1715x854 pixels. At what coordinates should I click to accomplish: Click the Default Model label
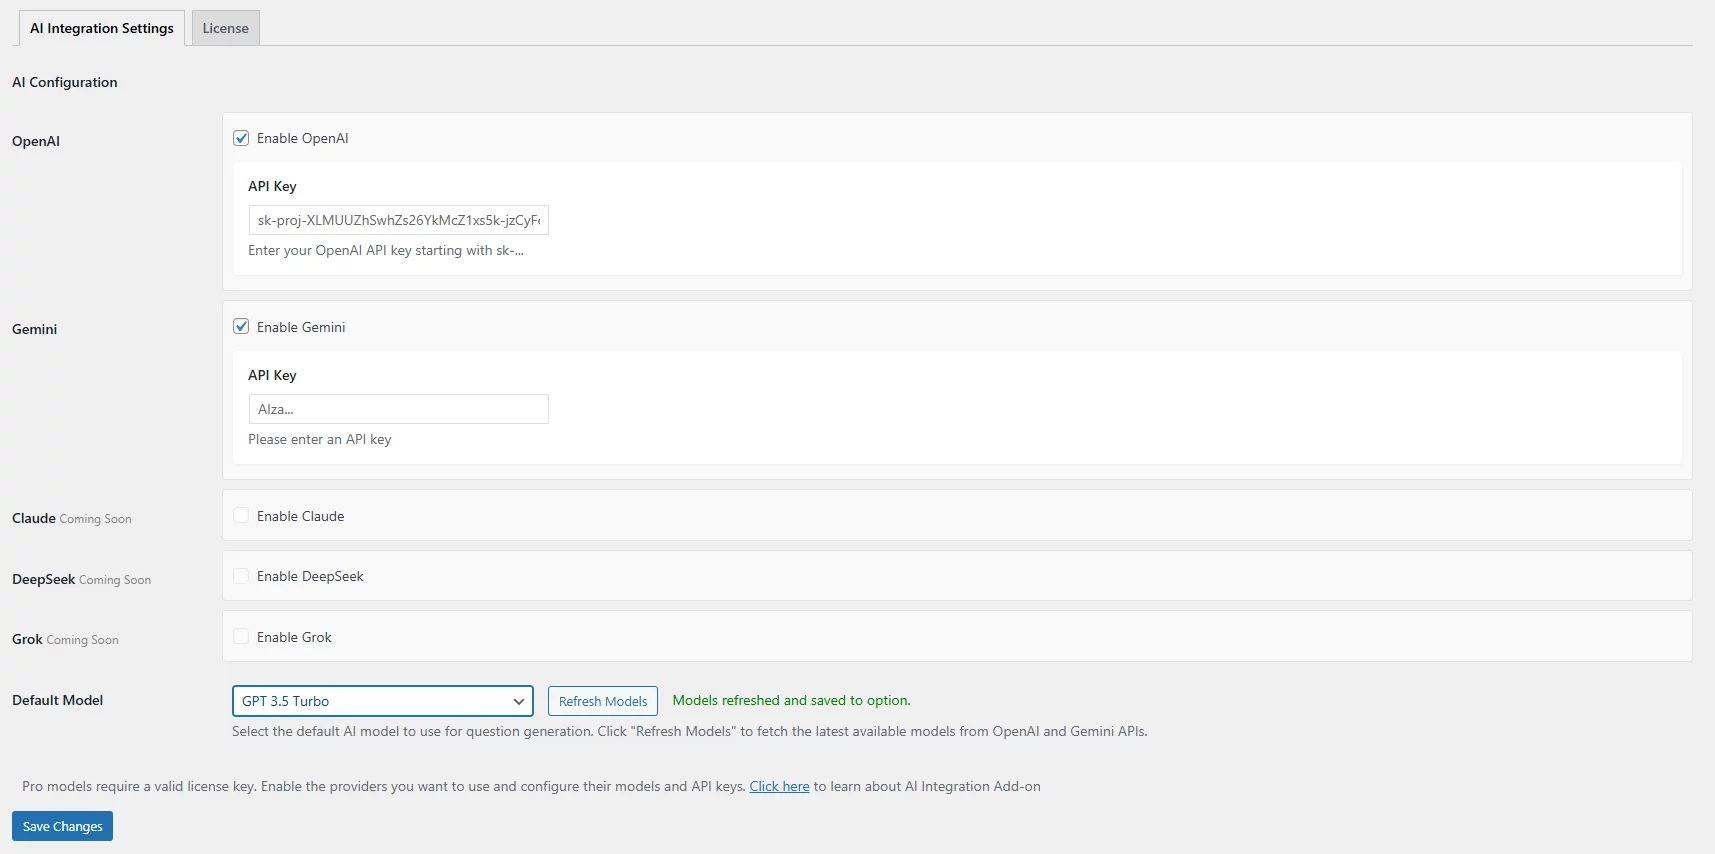58,700
